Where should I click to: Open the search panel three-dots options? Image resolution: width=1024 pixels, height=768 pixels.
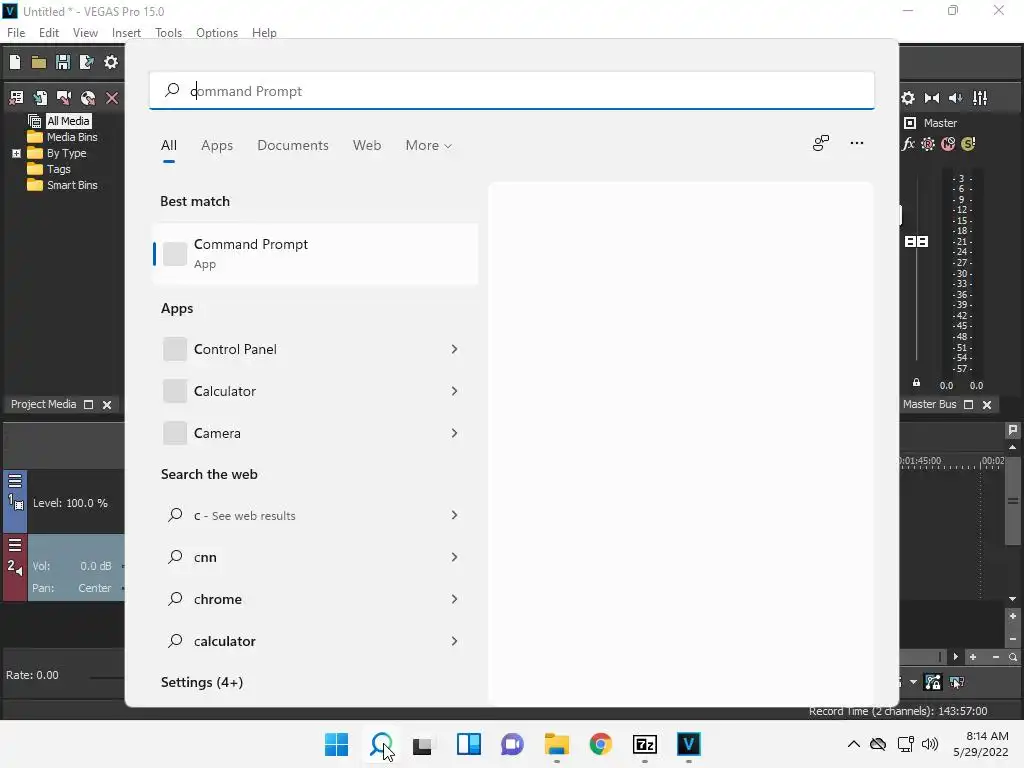(857, 143)
